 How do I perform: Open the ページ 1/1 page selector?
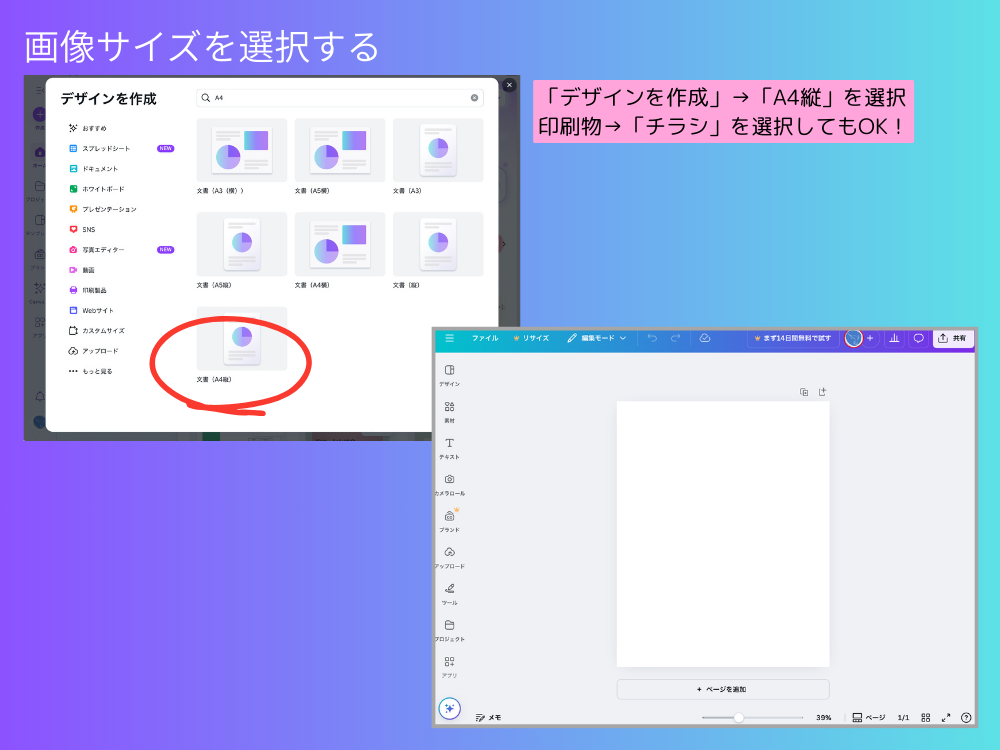[x=878, y=717]
